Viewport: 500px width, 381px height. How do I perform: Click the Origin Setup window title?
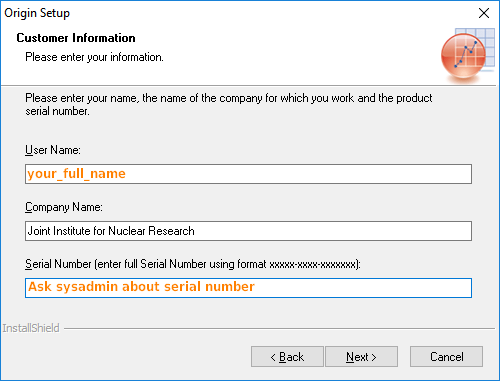point(37,13)
